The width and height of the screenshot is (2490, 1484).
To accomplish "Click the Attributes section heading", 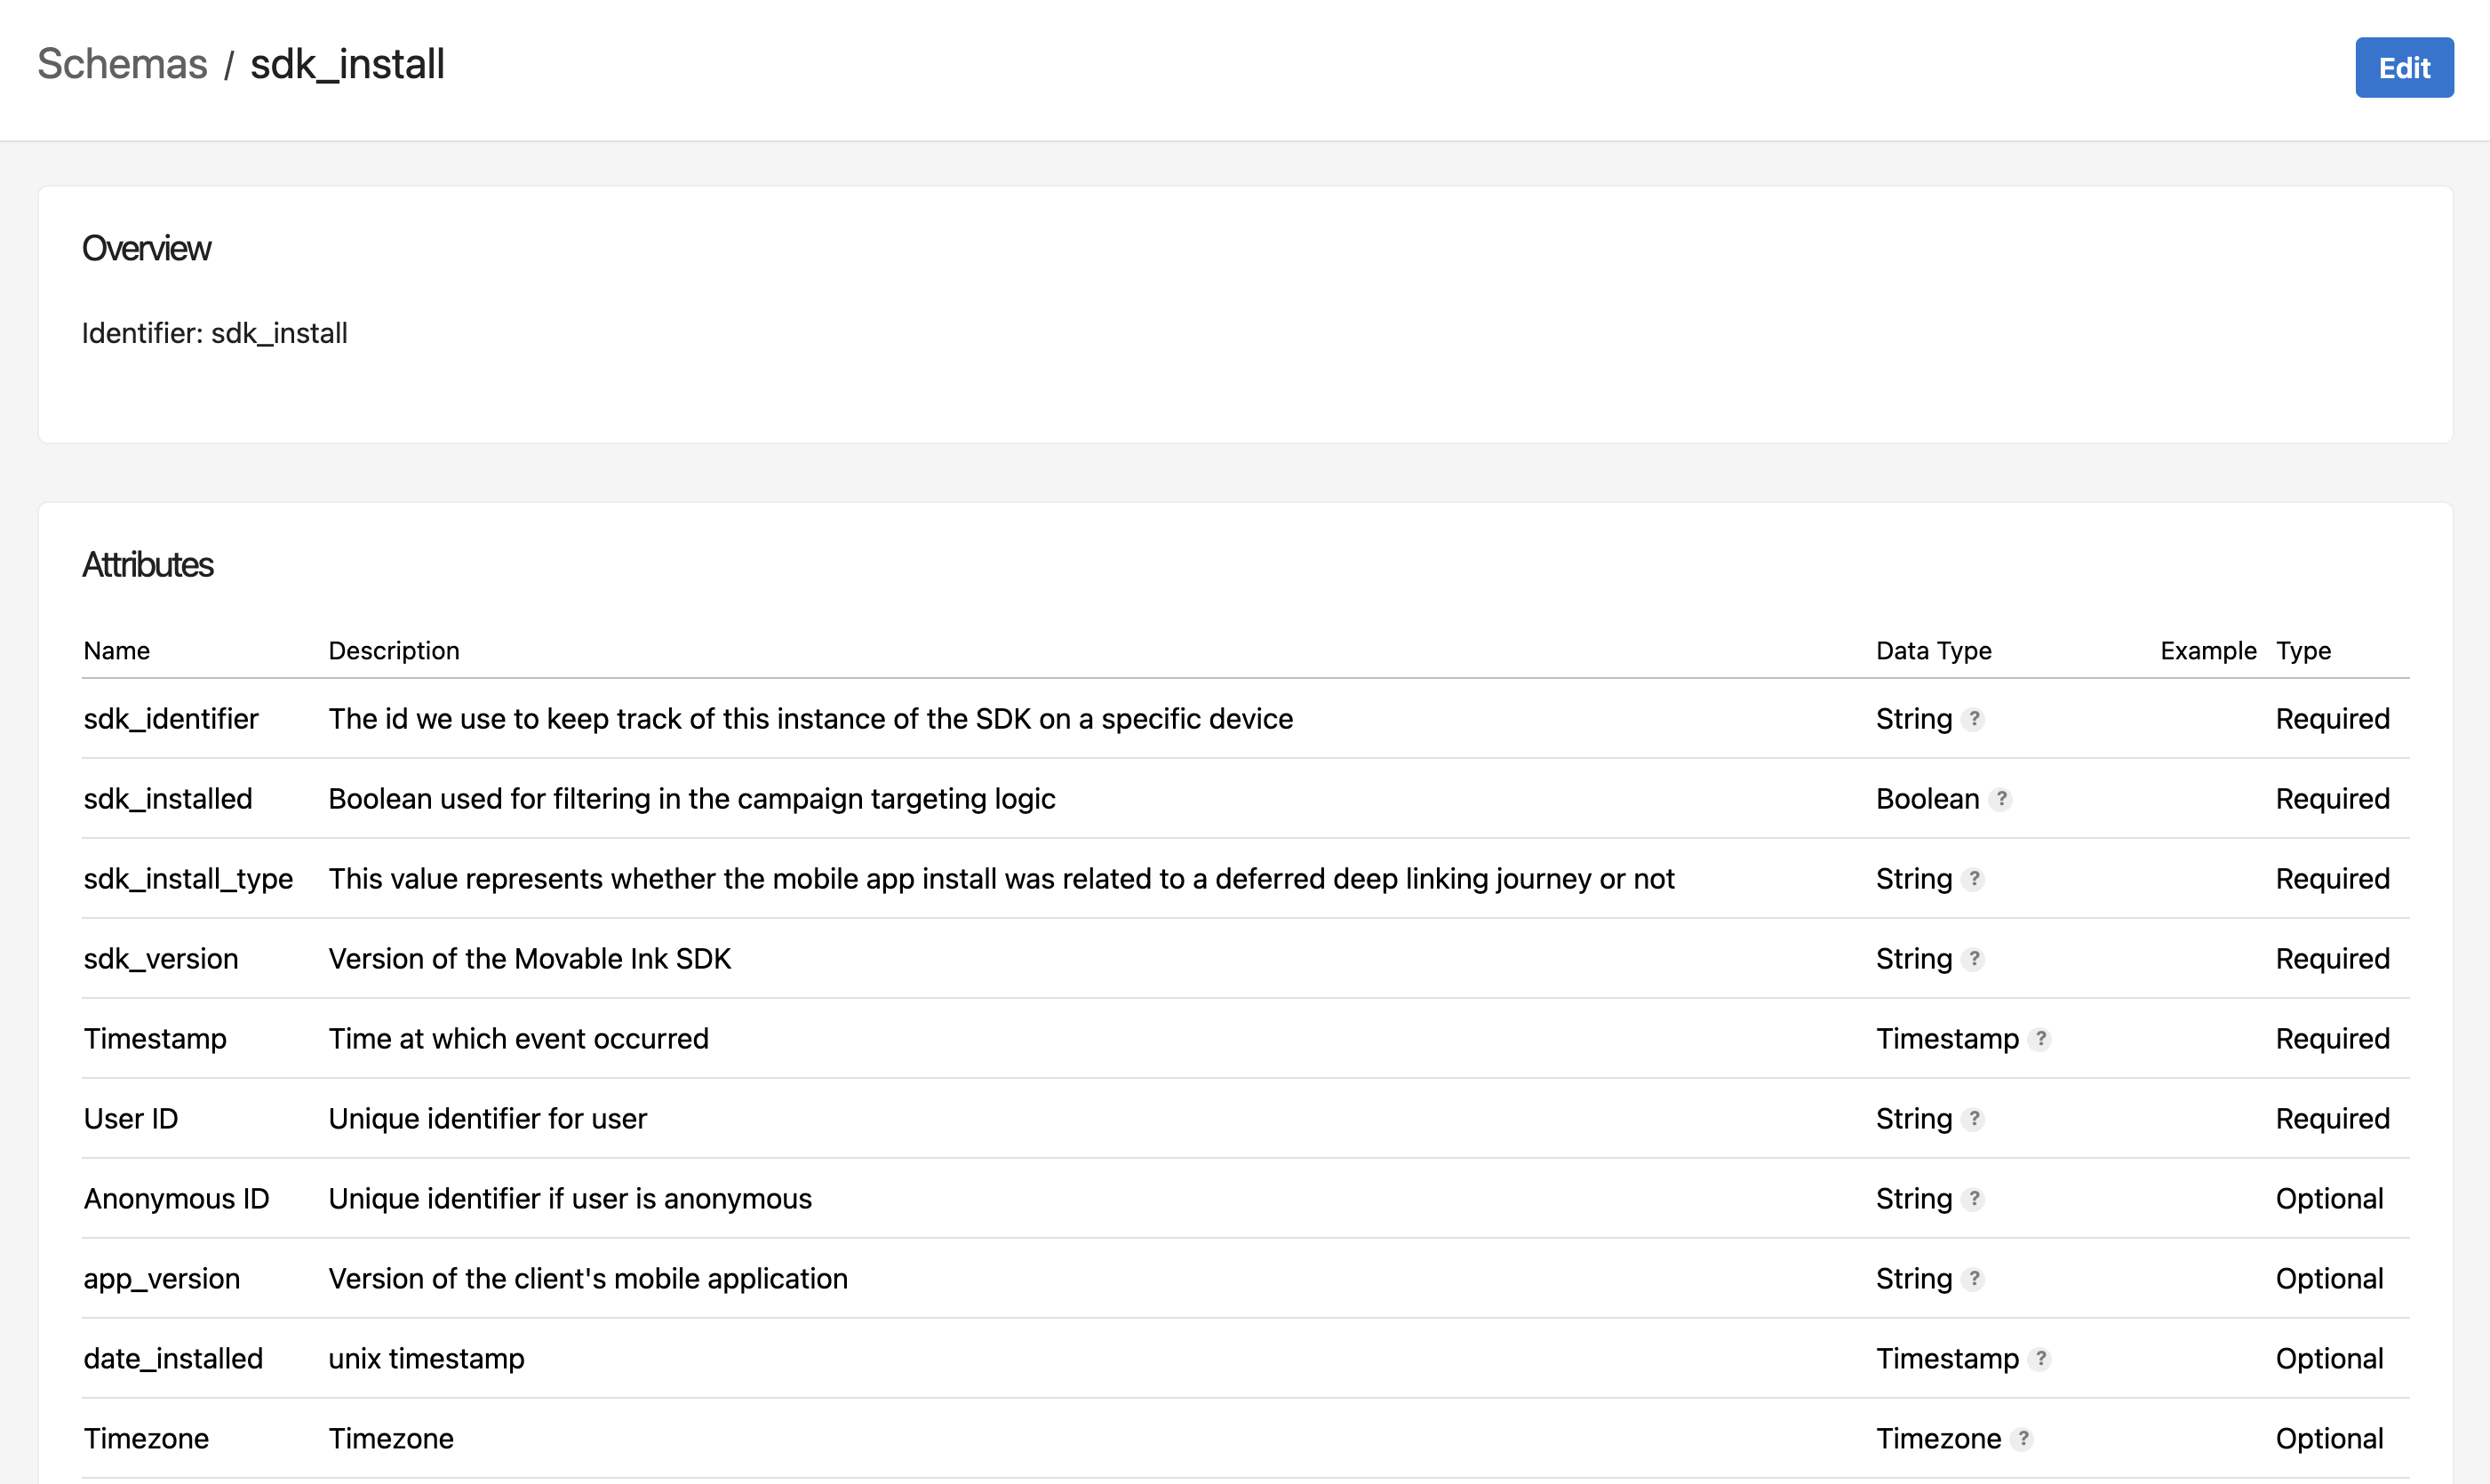I will pyautogui.click(x=148, y=565).
